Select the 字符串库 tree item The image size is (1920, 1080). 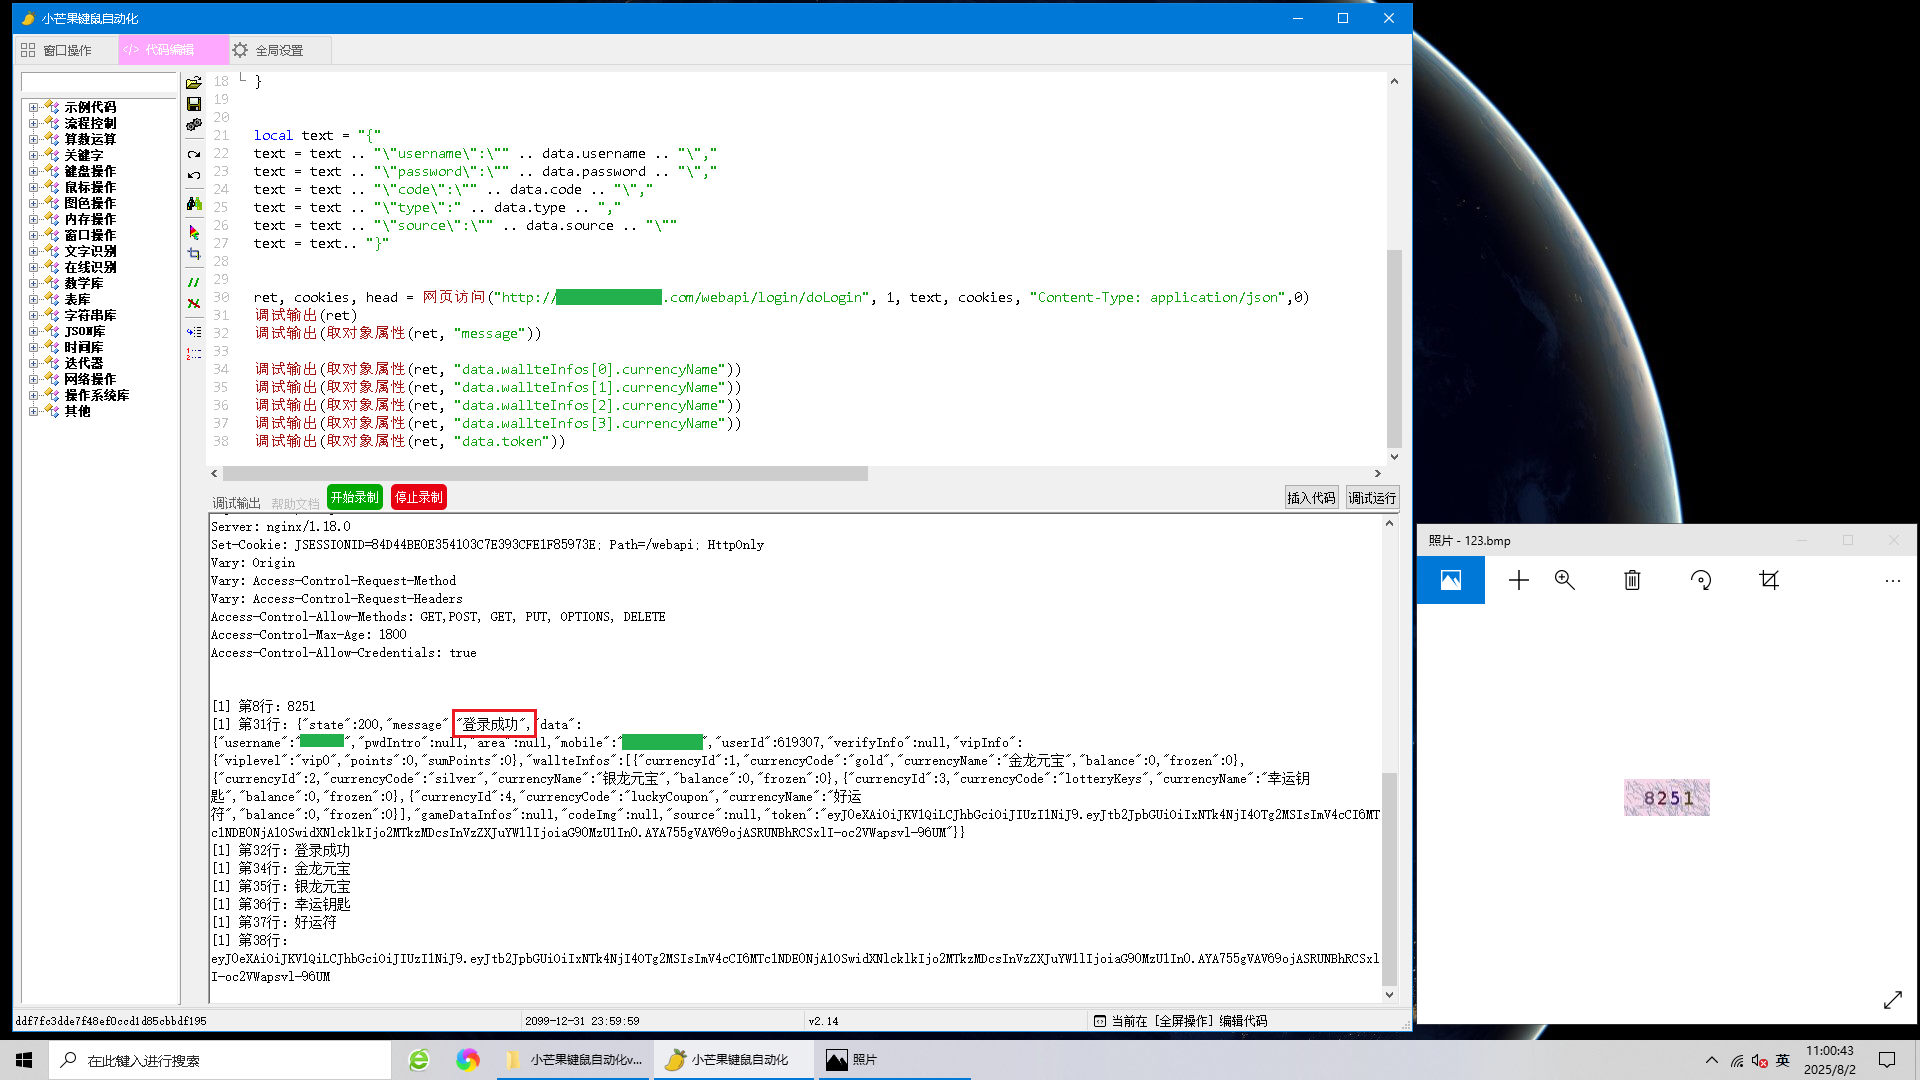[90, 315]
